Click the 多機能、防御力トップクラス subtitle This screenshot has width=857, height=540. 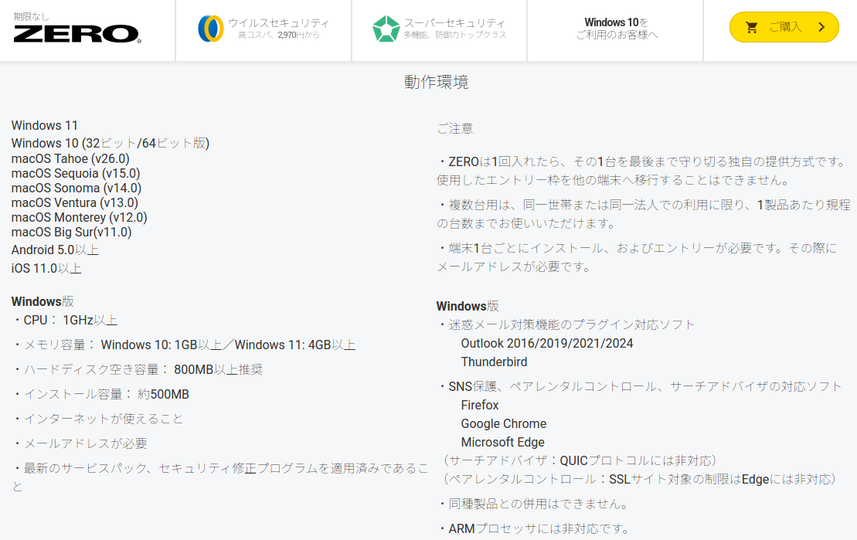(x=454, y=36)
